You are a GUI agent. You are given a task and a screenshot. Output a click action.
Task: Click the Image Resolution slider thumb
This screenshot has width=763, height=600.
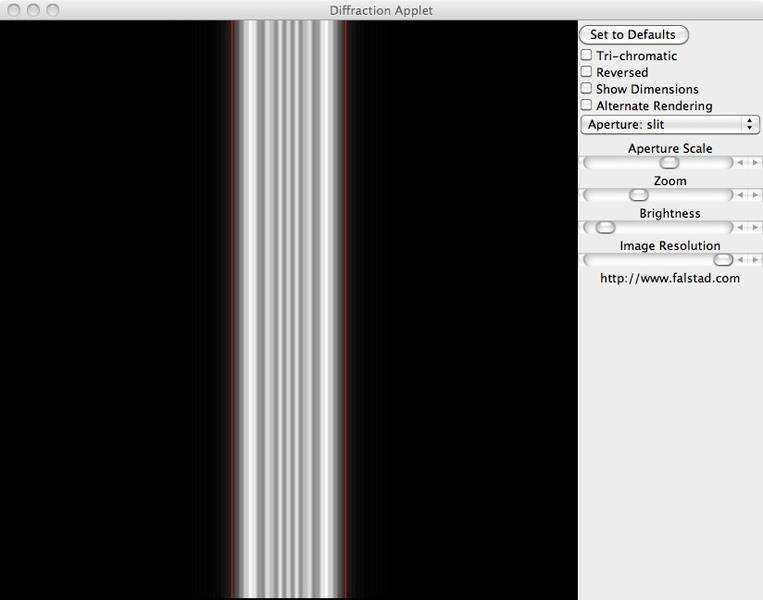(723, 260)
